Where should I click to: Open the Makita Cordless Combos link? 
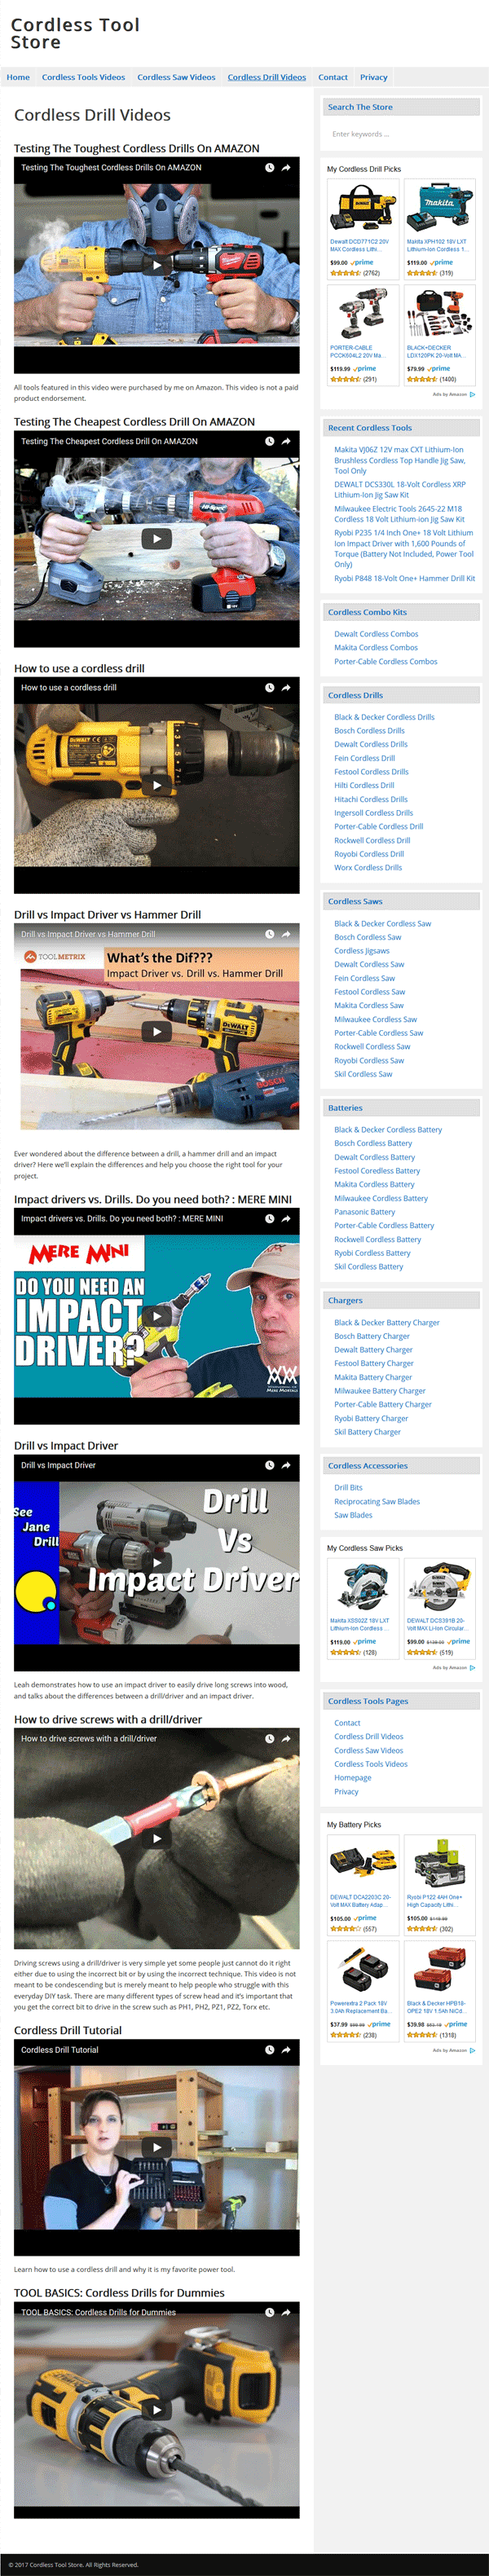[x=376, y=647]
